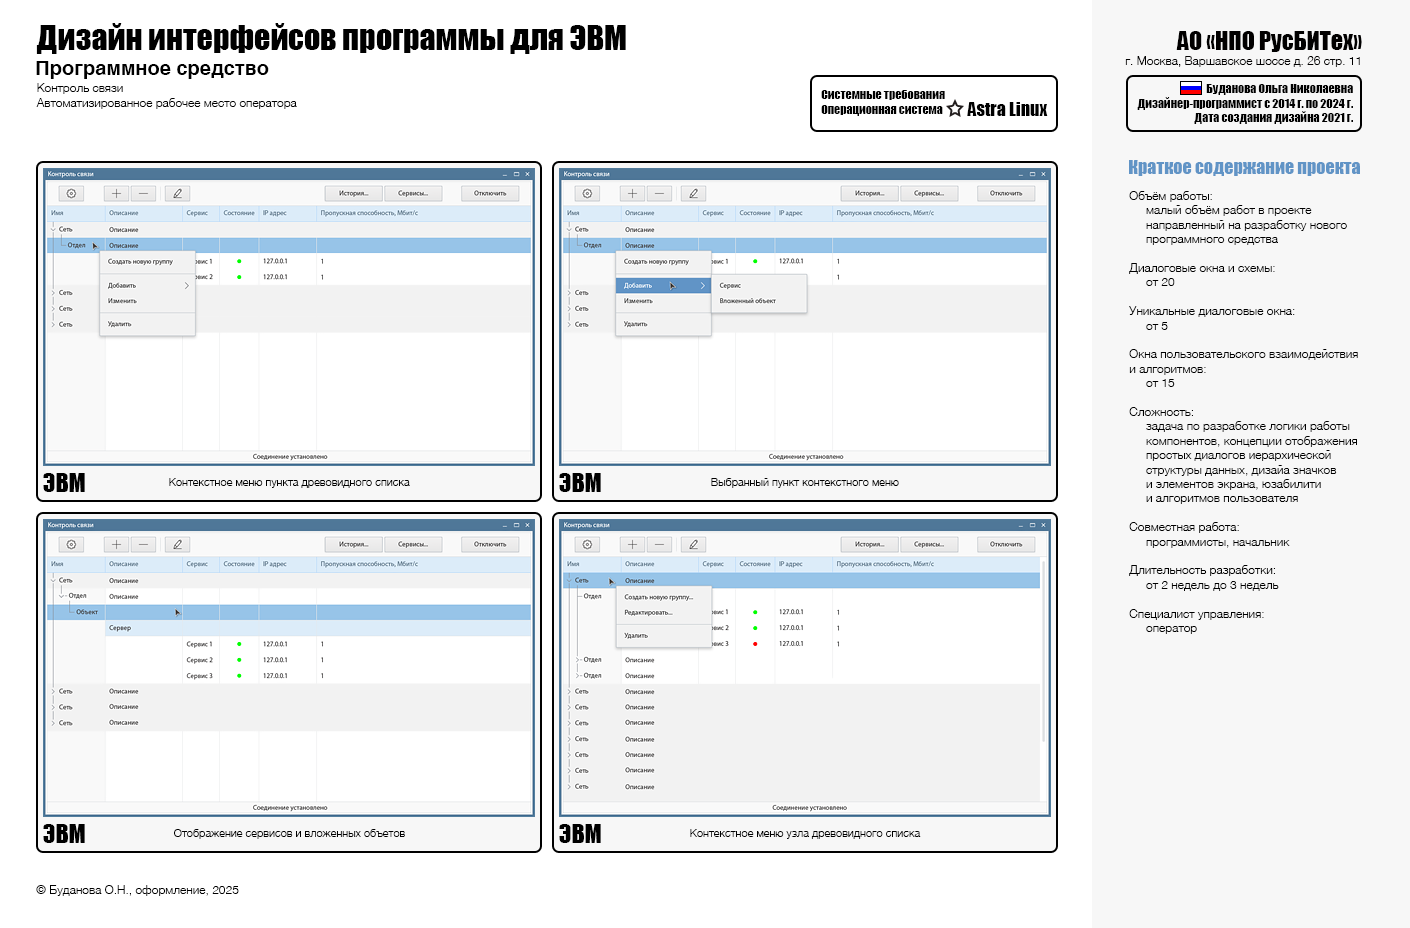This screenshot has height=928, width=1410.
Task: Click the red status dot for Сервис 3
Action: coord(755,644)
